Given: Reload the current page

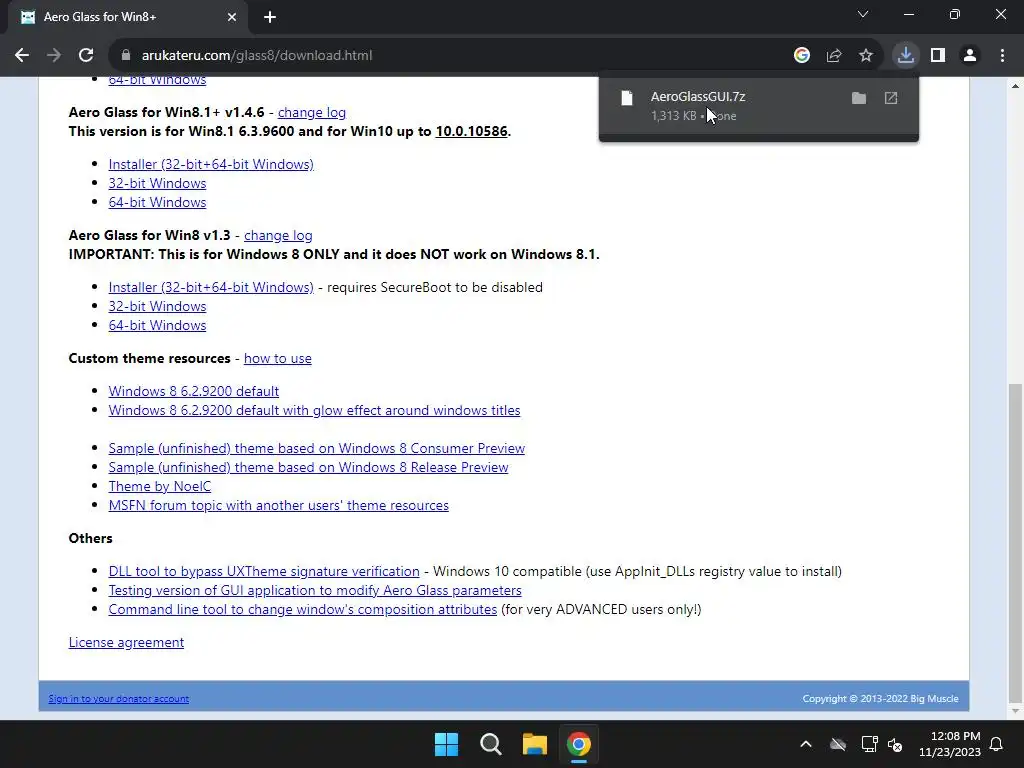Looking at the screenshot, I should [x=86, y=56].
